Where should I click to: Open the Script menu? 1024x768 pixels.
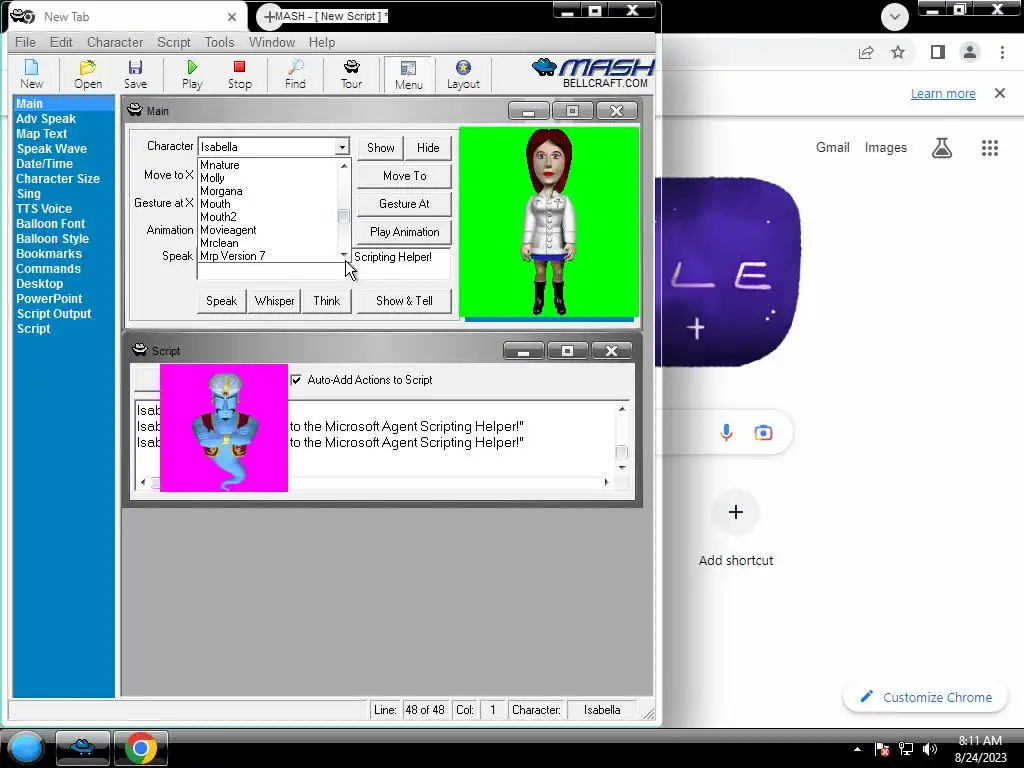point(174,42)
